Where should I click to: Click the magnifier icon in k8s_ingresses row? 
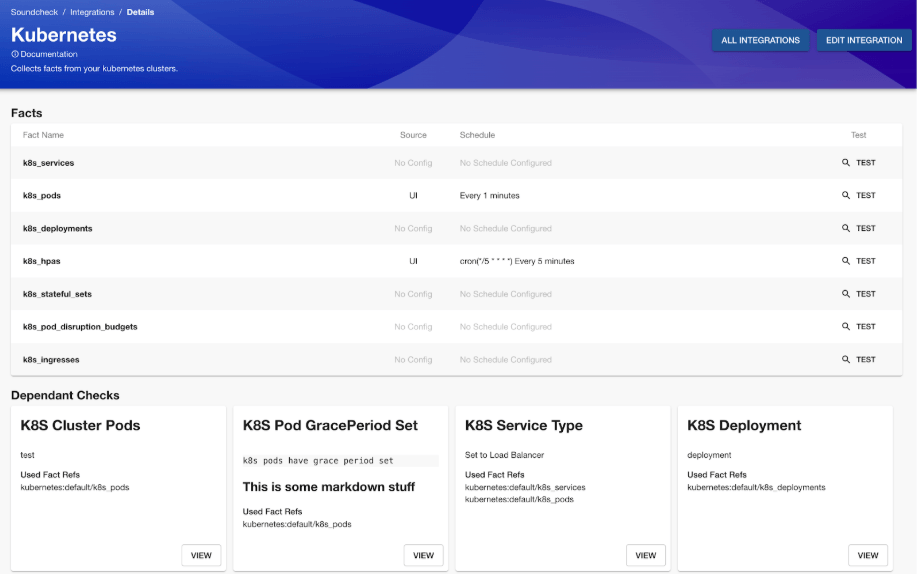[x=846, y=359]
